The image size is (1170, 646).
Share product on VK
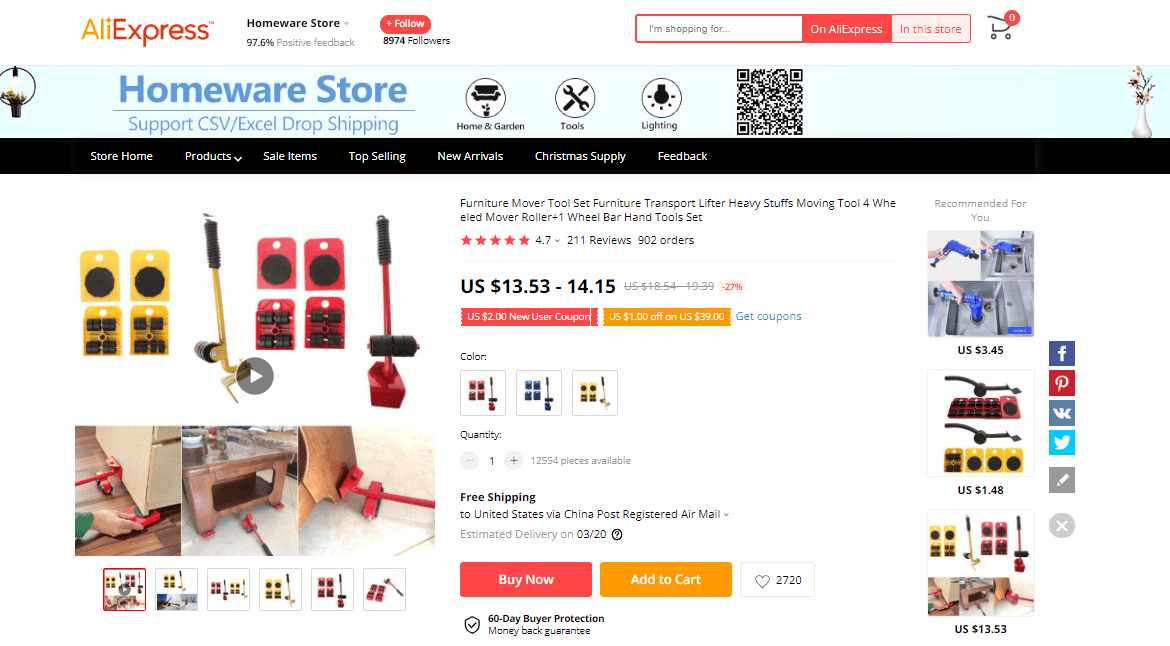(1062, 413)
